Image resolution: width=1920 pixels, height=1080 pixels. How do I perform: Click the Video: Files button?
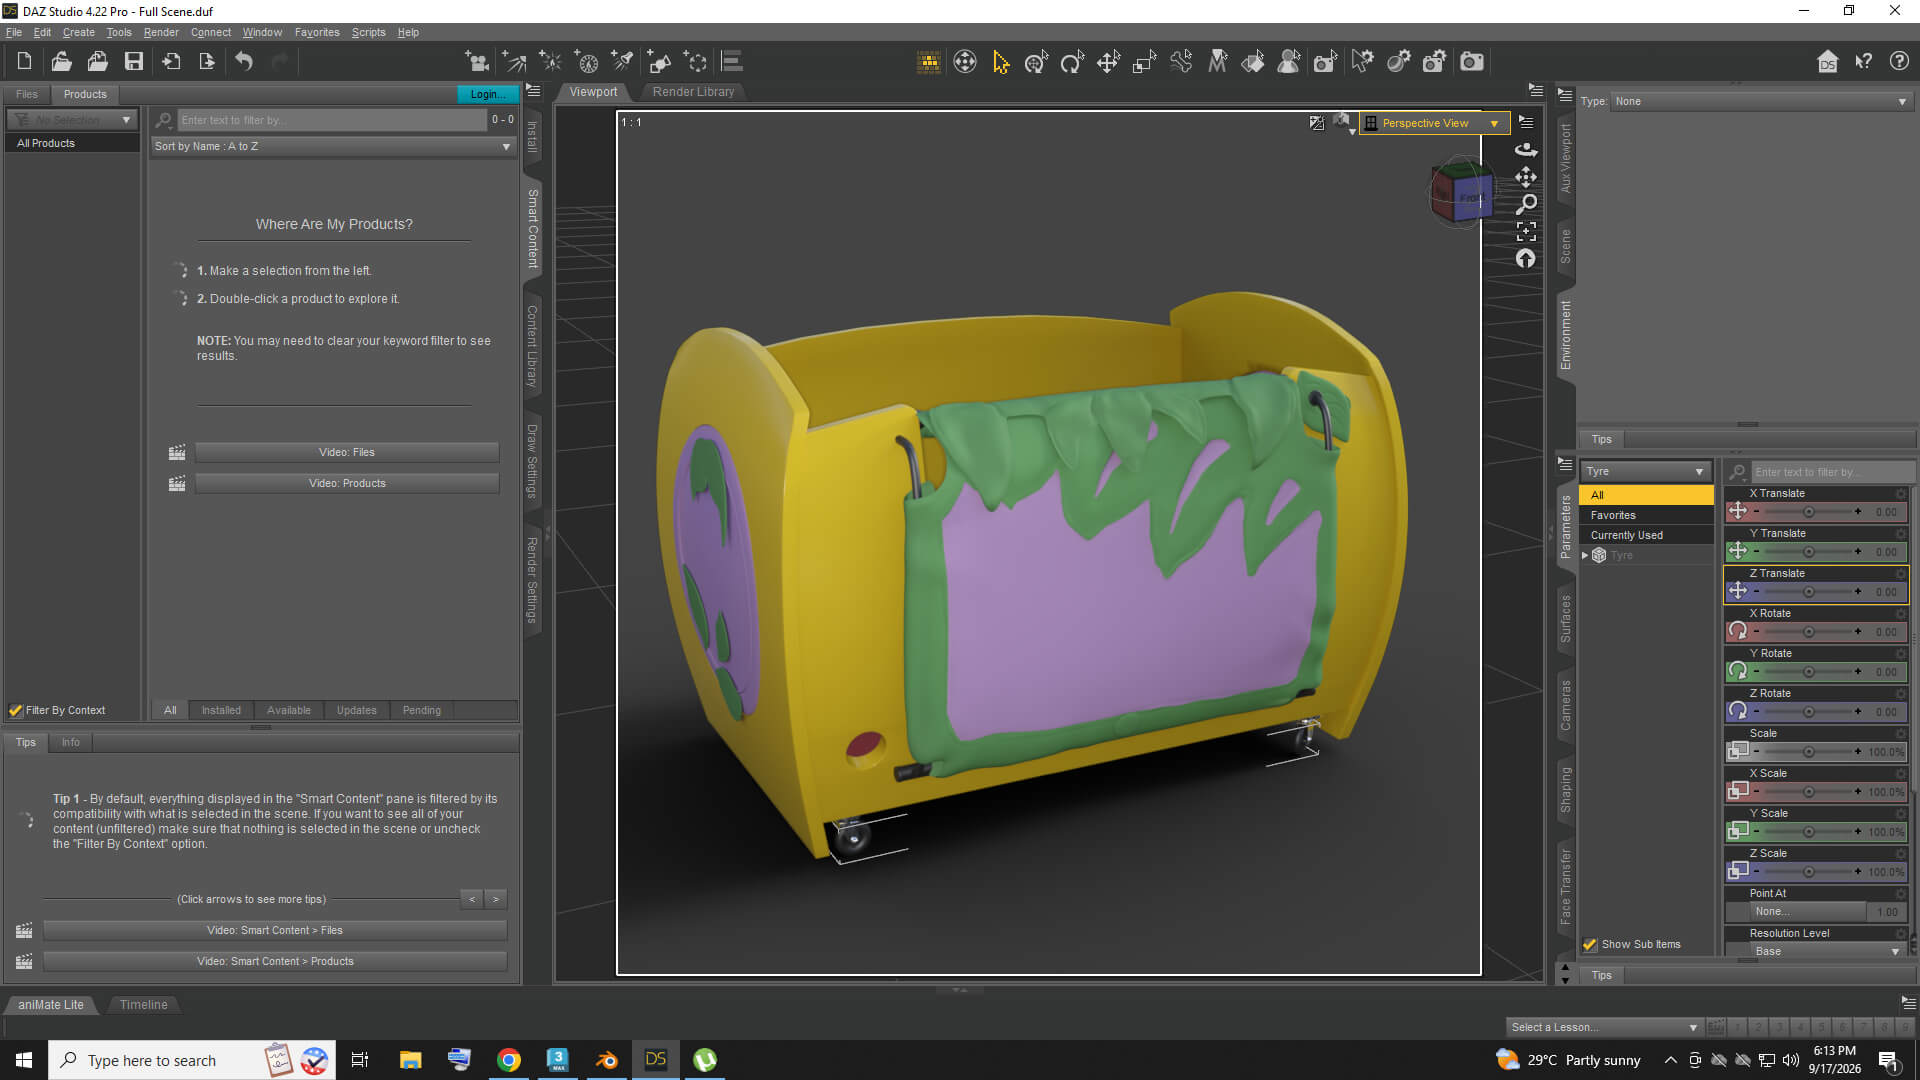coord(347,452)
